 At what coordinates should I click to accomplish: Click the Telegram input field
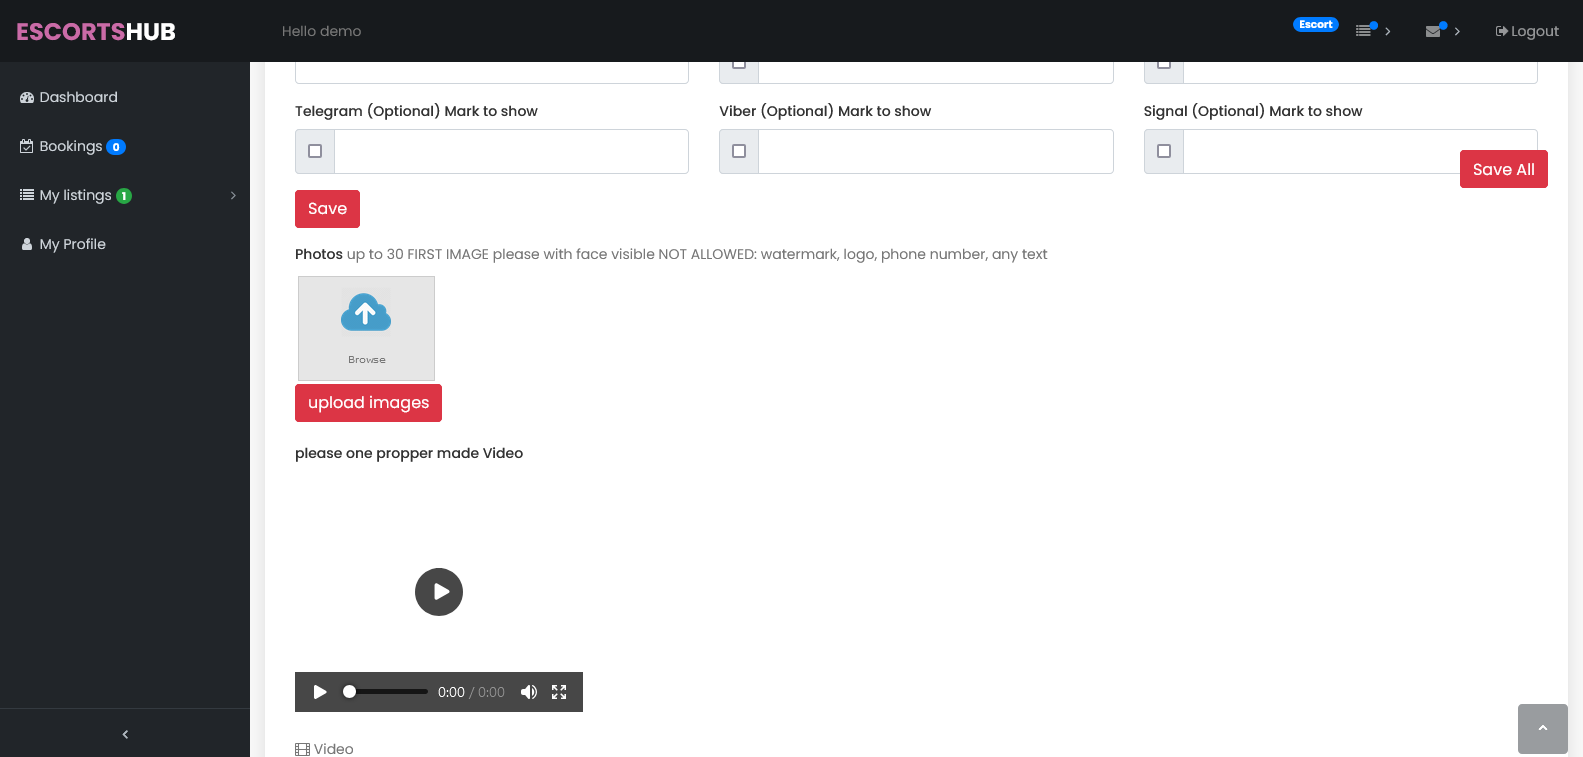pyautogui.click(x=511, y=151)
